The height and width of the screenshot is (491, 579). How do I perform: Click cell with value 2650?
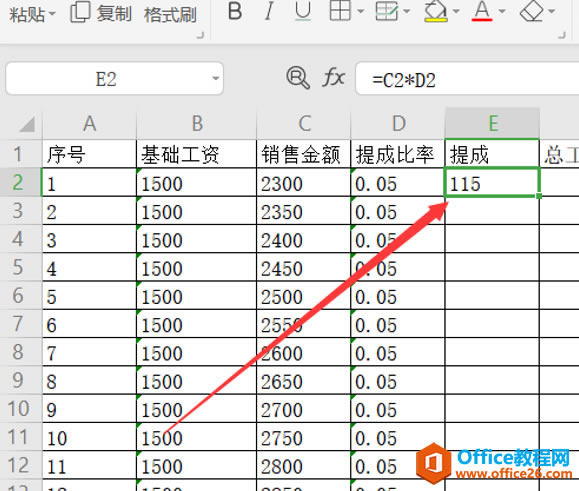pyautogui.click(x=304, y=381)
